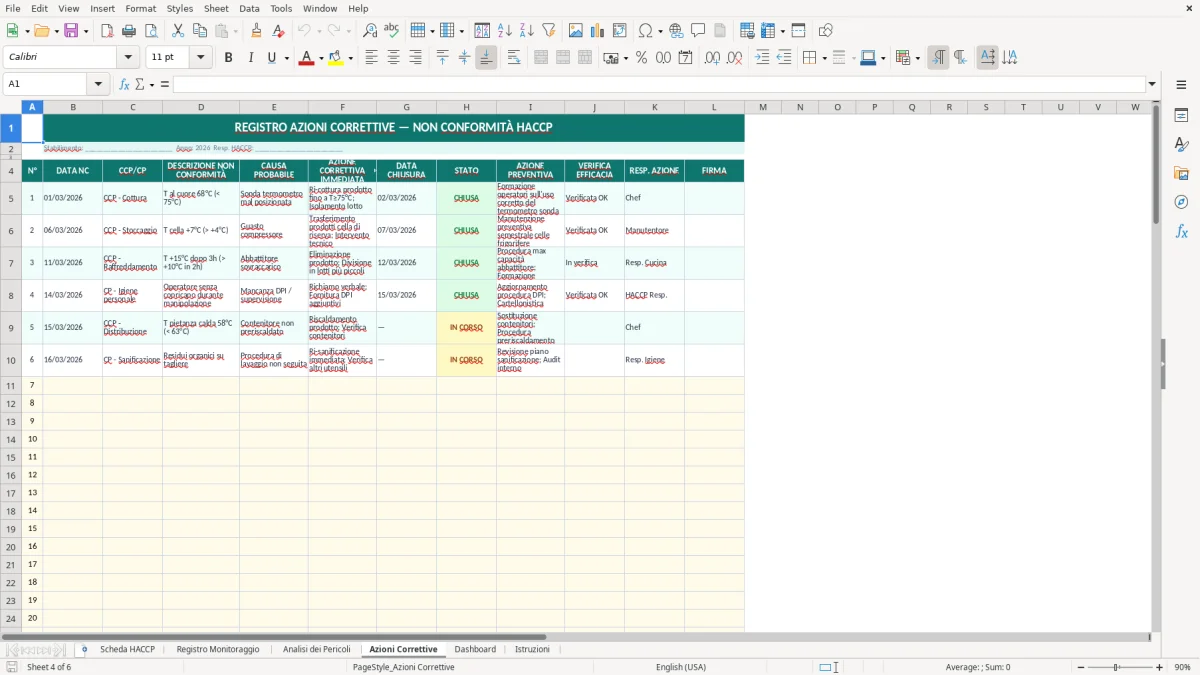Open Sidebar Gallery panel
The width and height of the screenshot is (1200, 675).
1181,174
